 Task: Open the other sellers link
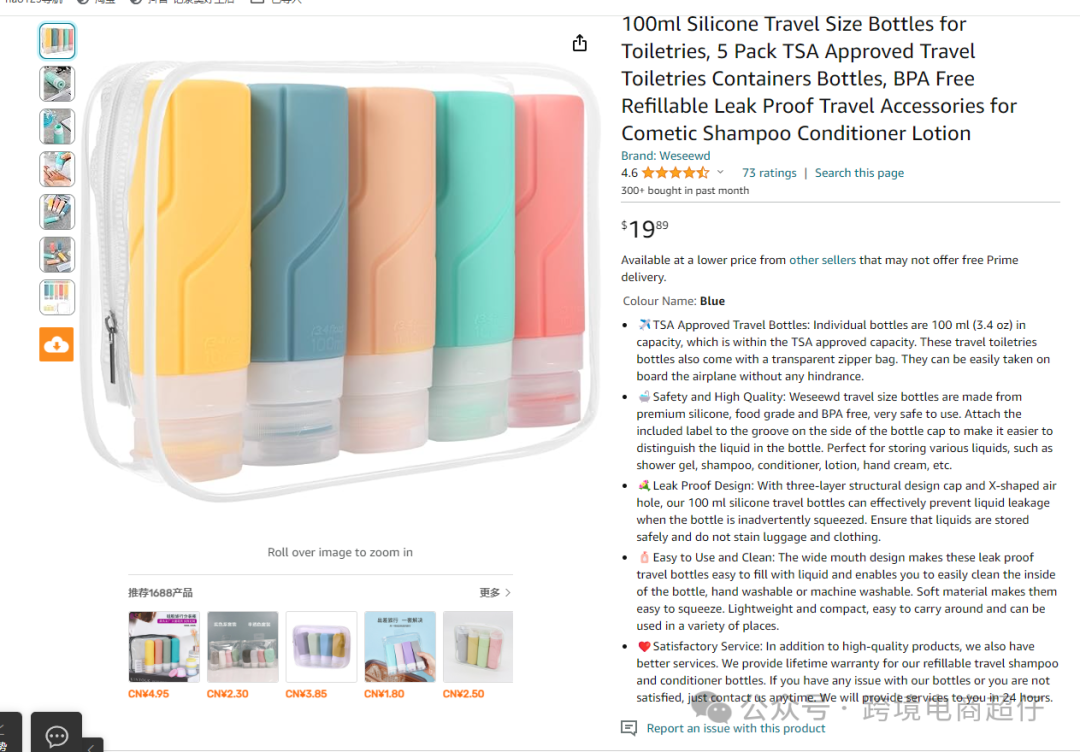point(822,260)
